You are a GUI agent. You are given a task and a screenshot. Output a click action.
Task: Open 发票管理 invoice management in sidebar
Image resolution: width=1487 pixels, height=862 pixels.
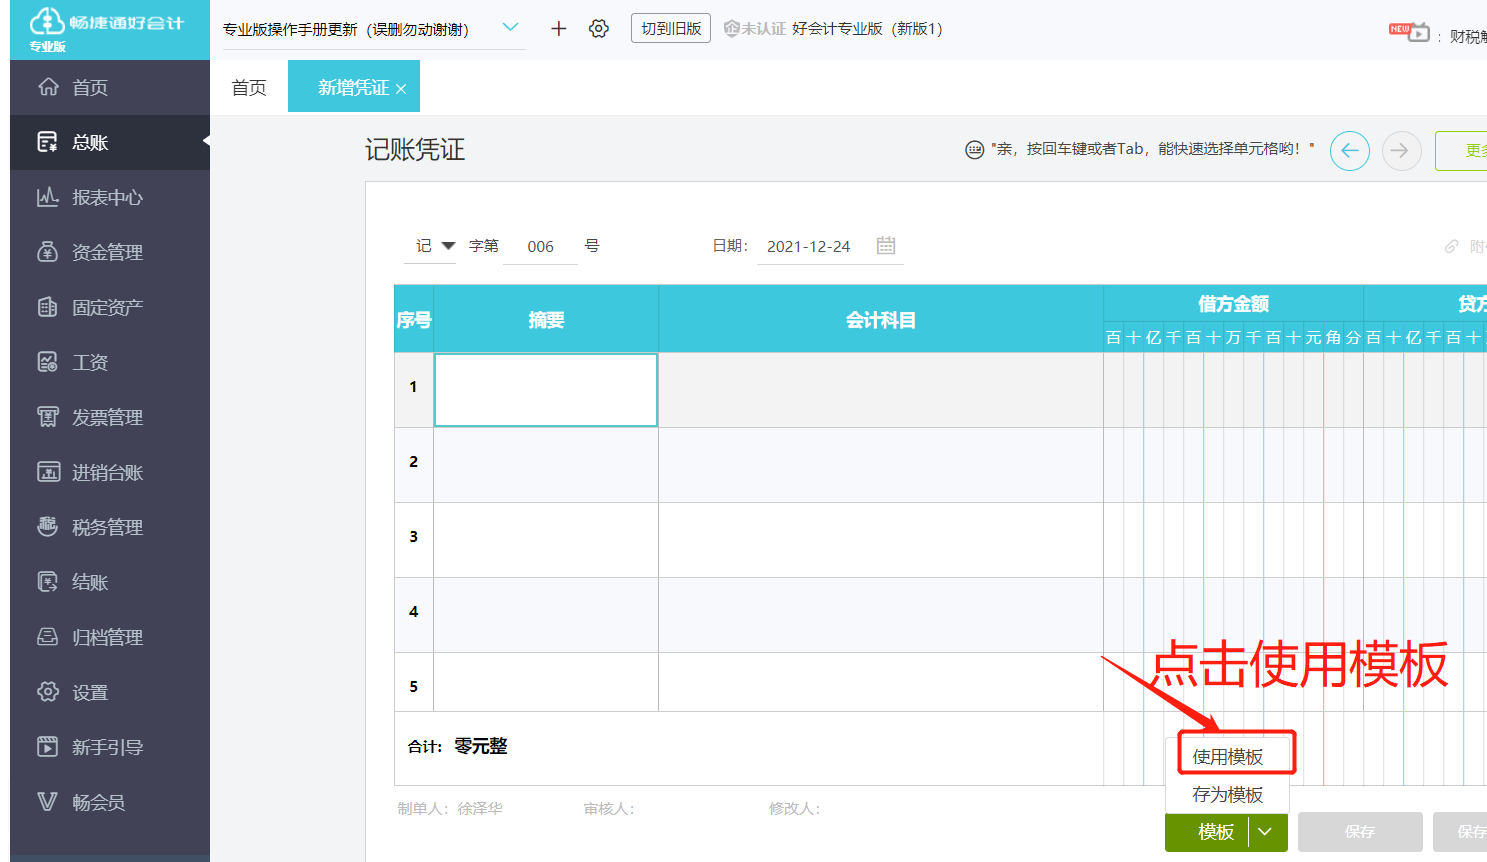[x=107, y=417]
